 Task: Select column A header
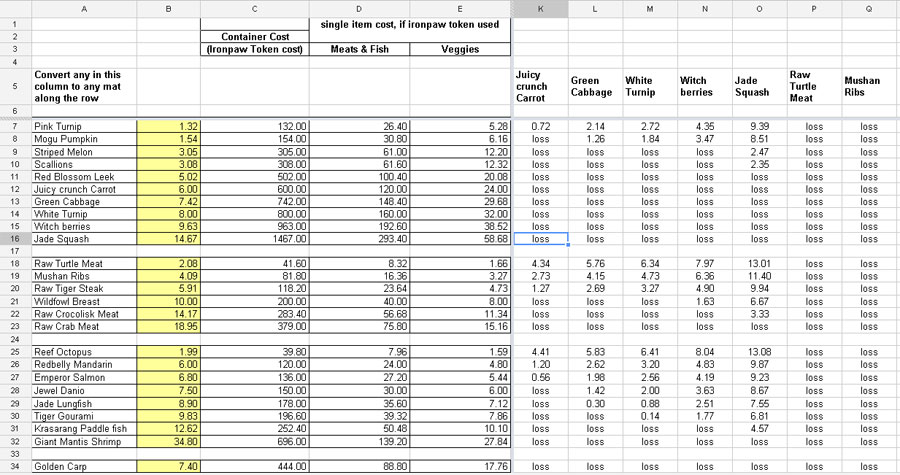pos(84,9)
